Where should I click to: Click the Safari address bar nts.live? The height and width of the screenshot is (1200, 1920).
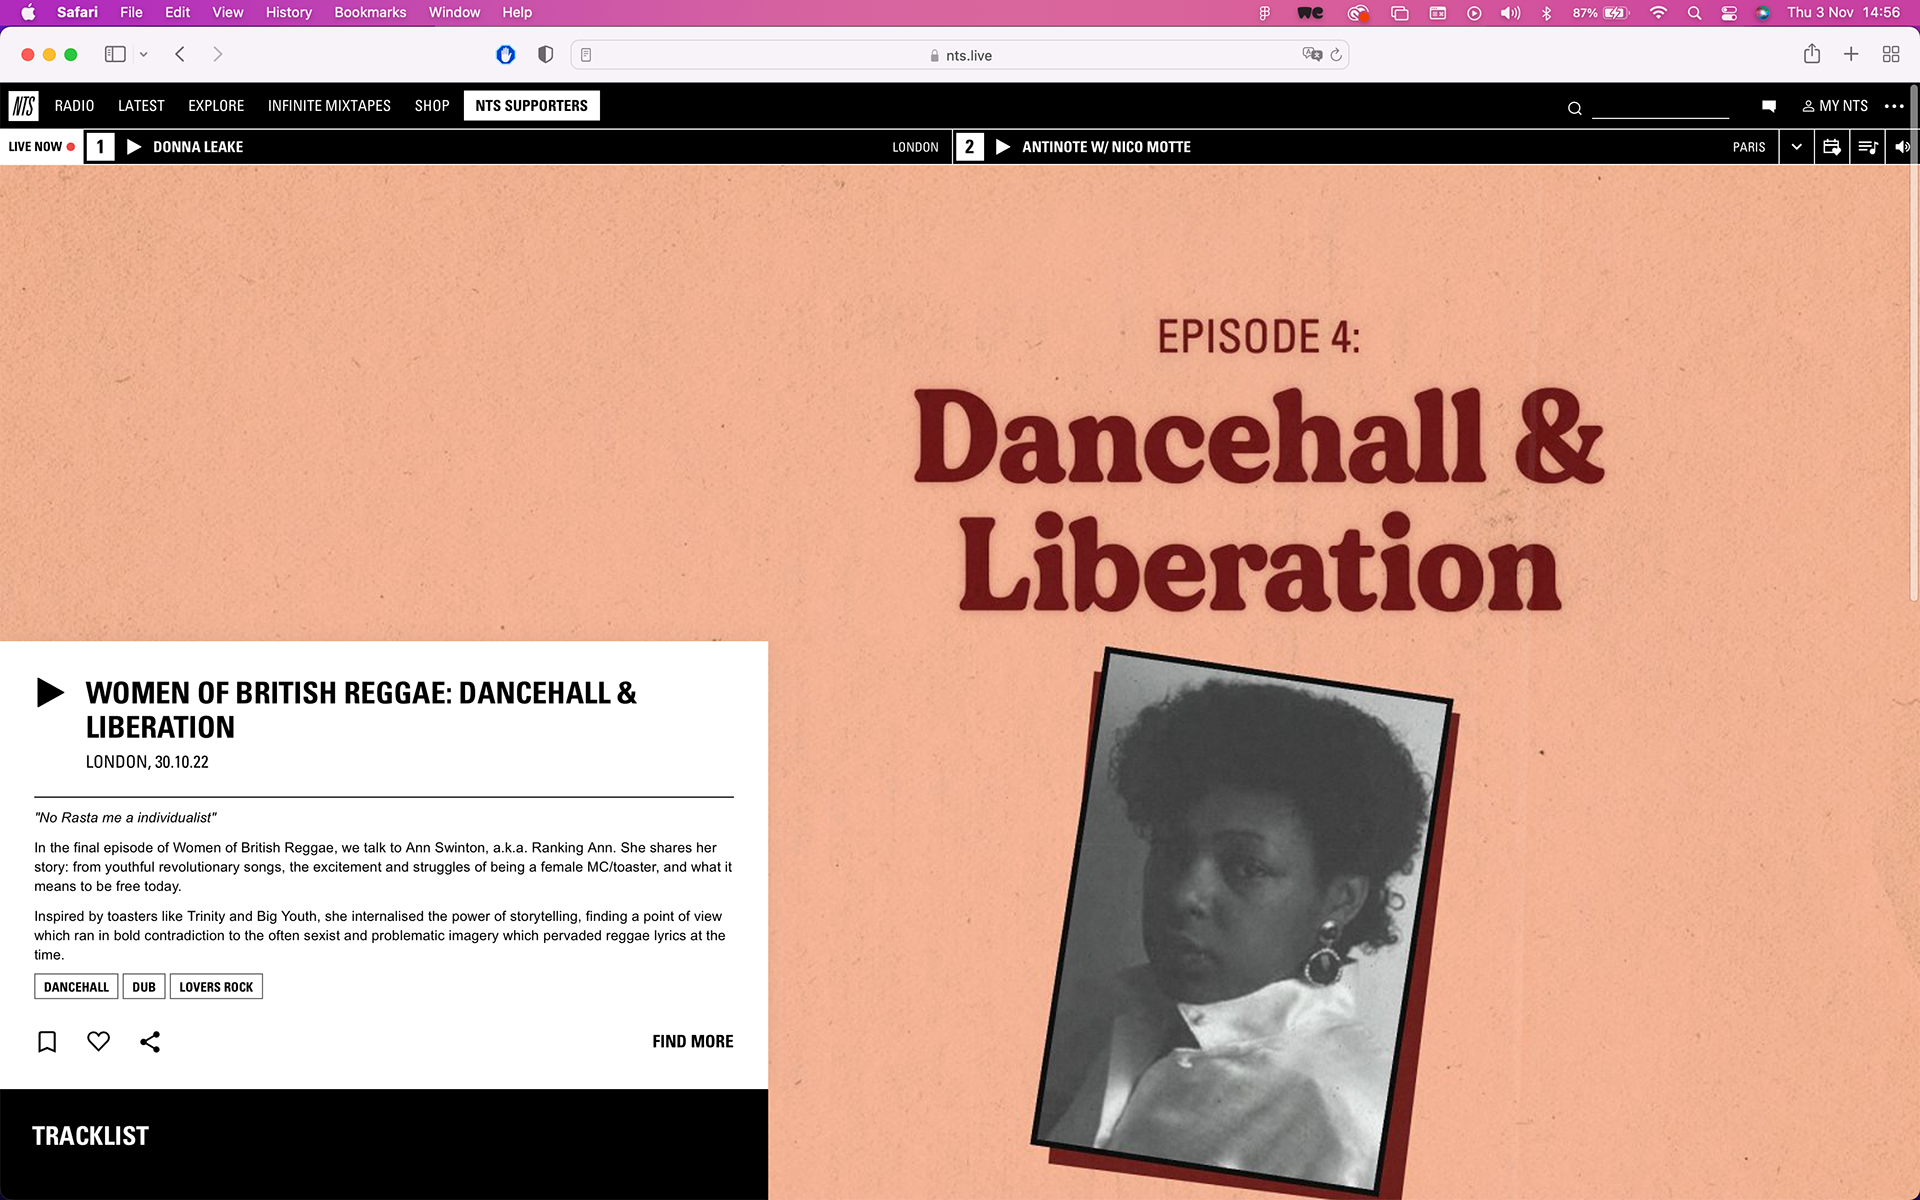[x=960, y=55]
